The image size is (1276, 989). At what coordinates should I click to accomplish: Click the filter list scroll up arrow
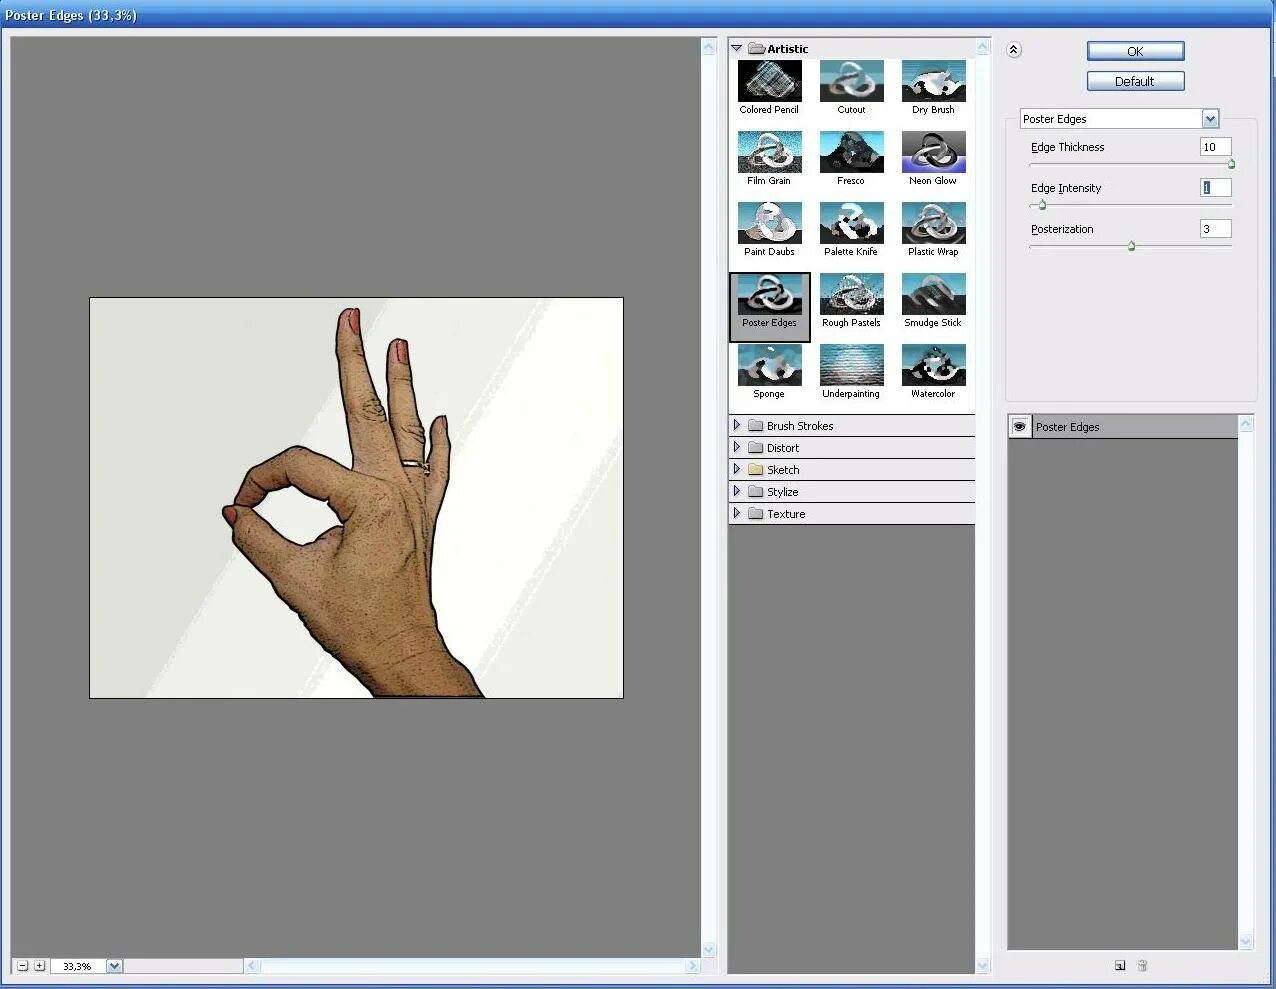(x=983, y=47)
